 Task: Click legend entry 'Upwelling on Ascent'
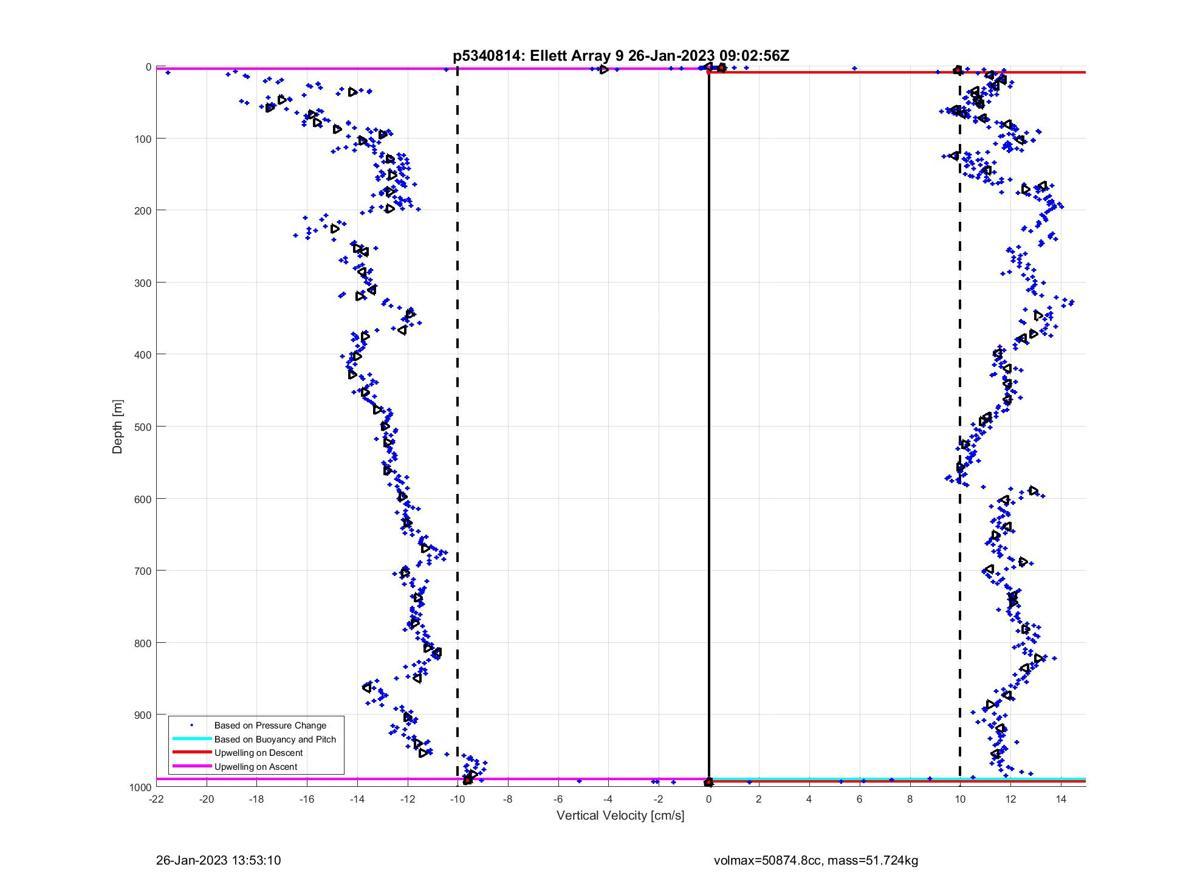pos(255,767)
